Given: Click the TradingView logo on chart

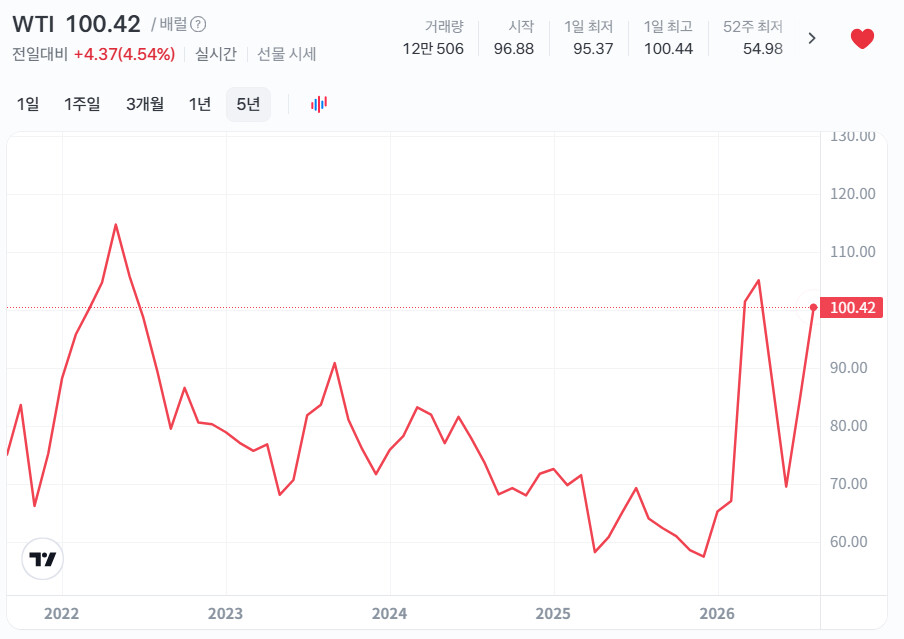Looking at the screenshot, I should pos(43,559).
